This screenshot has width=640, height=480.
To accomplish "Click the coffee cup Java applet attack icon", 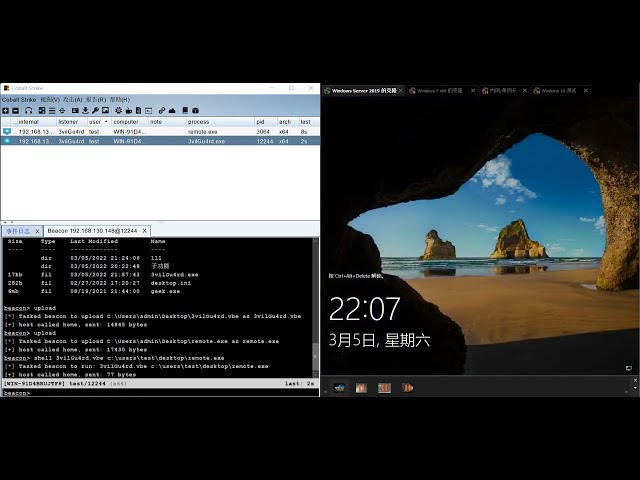I will pyautogui.click(x=129, y=111).
